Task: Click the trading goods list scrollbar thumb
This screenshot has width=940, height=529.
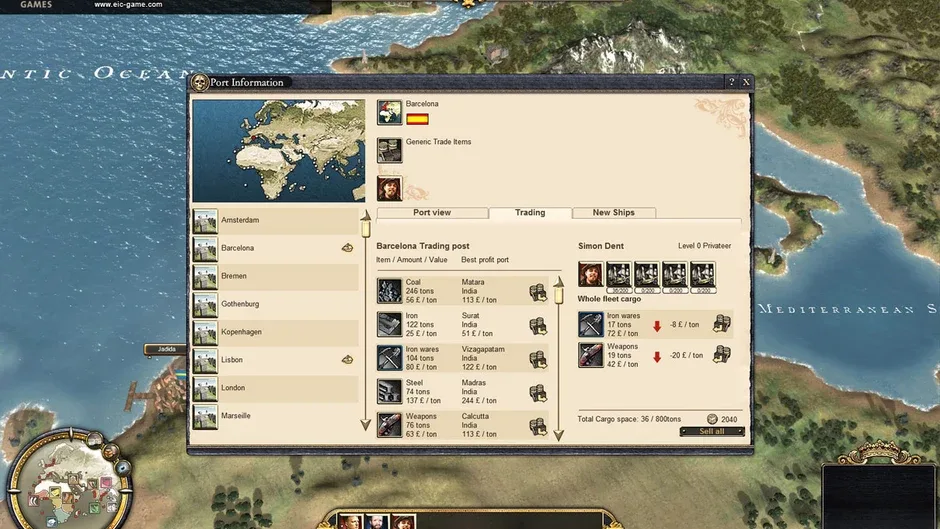Action: point(559,296)
